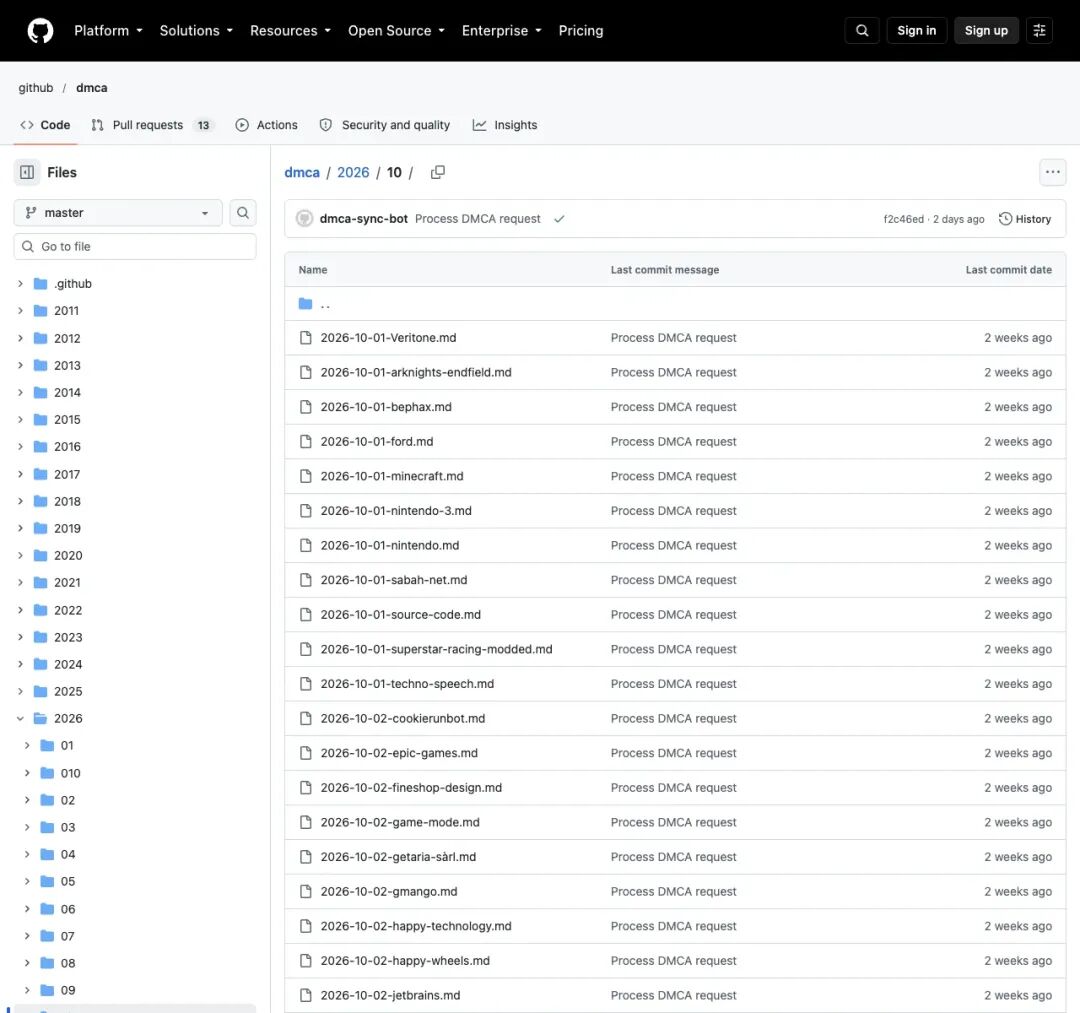
Task: View commit History
Action: coord(1025,219)
